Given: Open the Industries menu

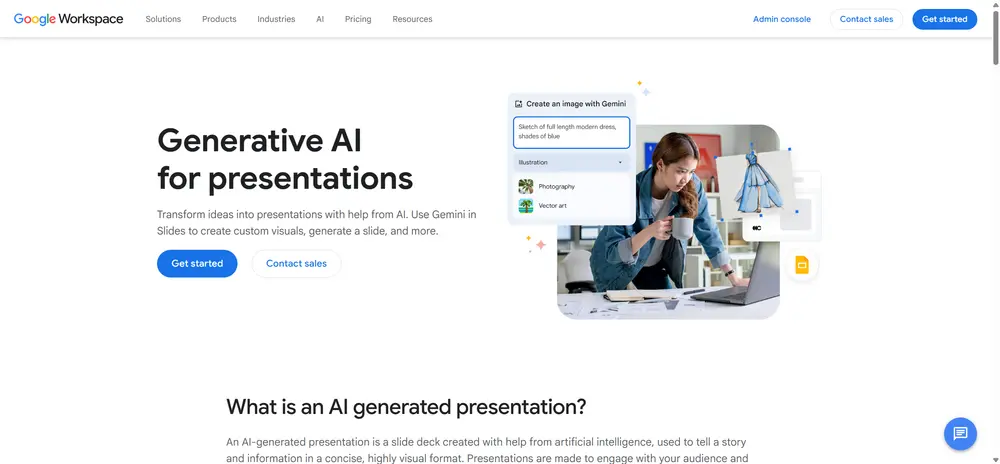Looking at the screenshot, I should (276, 19).
